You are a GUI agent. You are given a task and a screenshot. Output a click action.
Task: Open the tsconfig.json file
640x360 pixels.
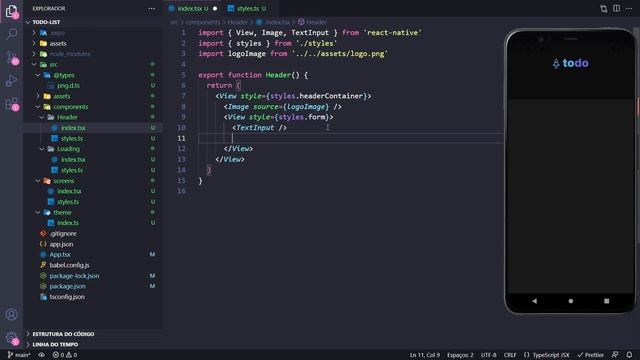(x=67, y=297)
